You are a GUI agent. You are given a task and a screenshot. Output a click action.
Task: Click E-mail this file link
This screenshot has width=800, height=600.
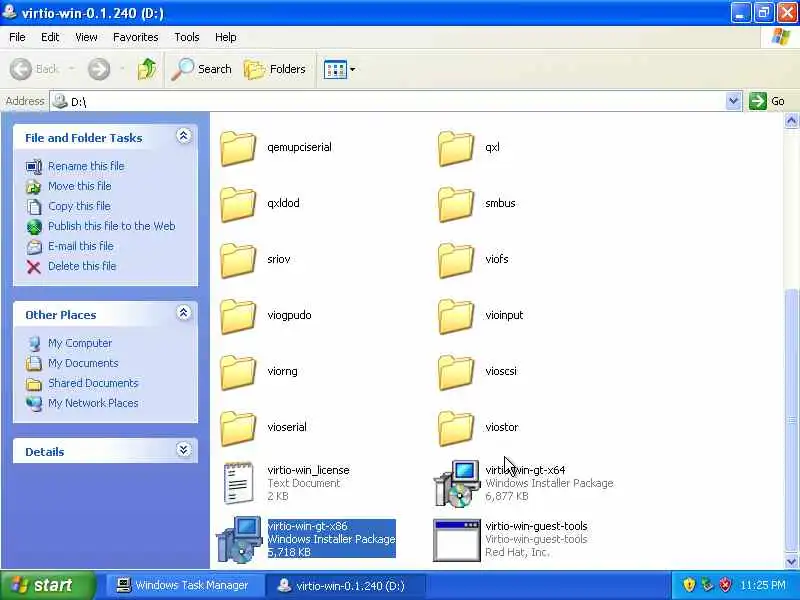point(81,246)
